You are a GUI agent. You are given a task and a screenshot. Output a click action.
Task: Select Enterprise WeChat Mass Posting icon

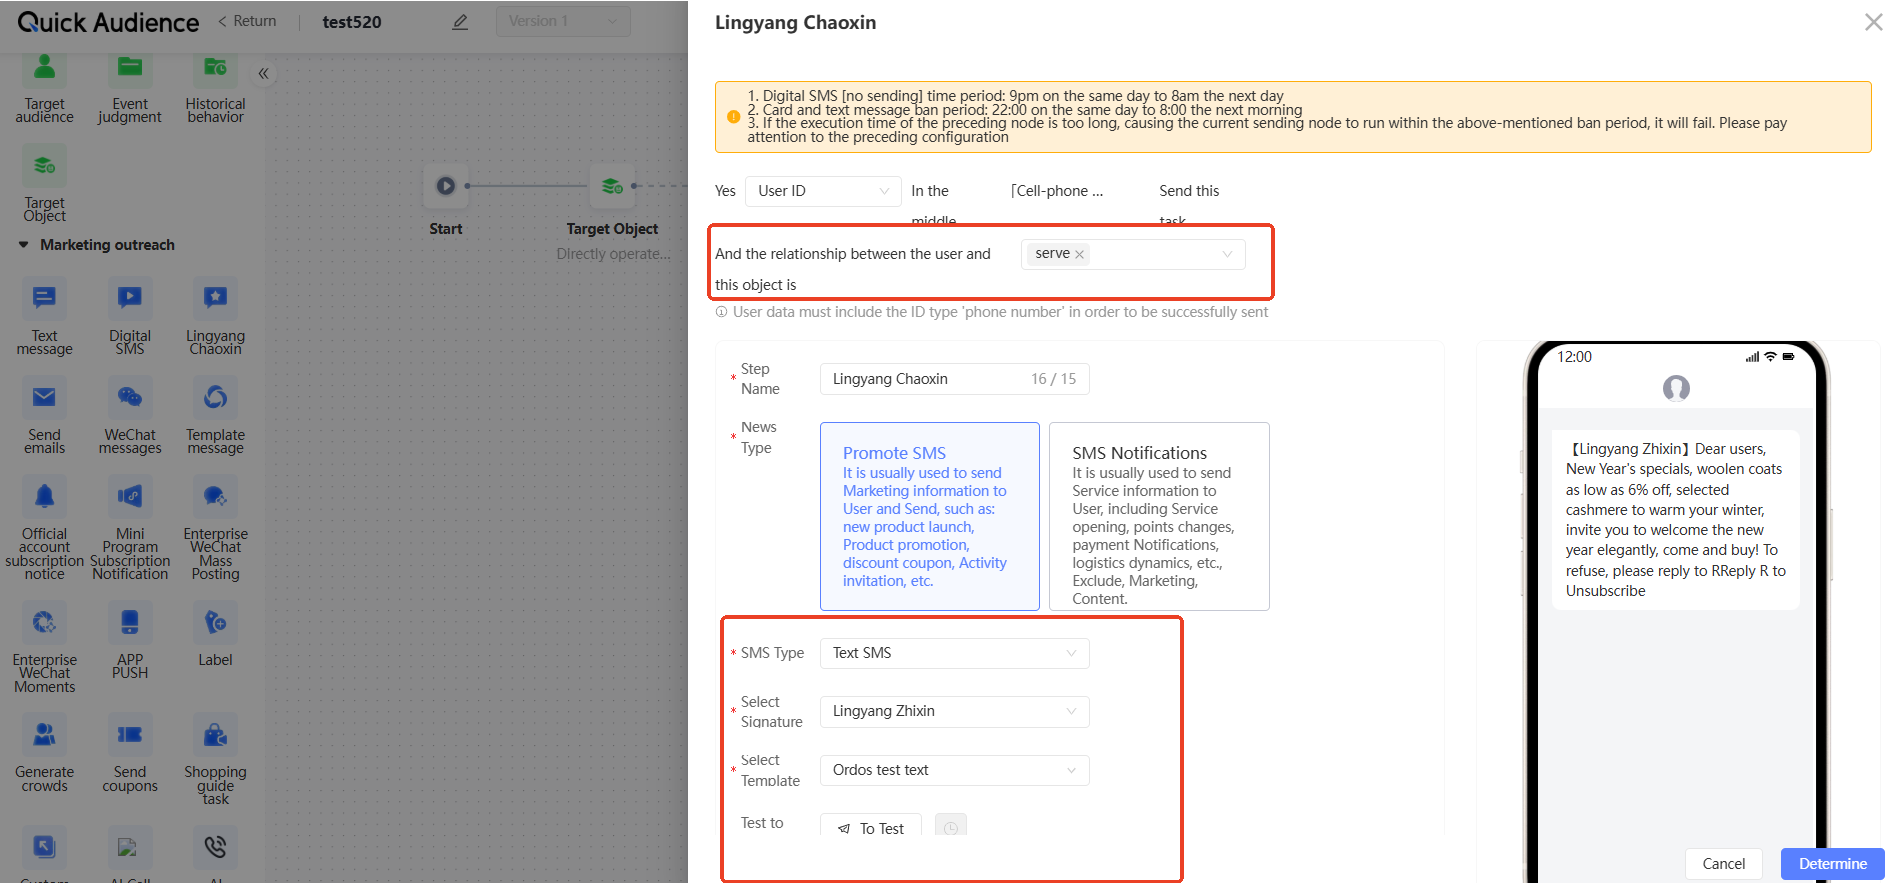coord(215,496)
